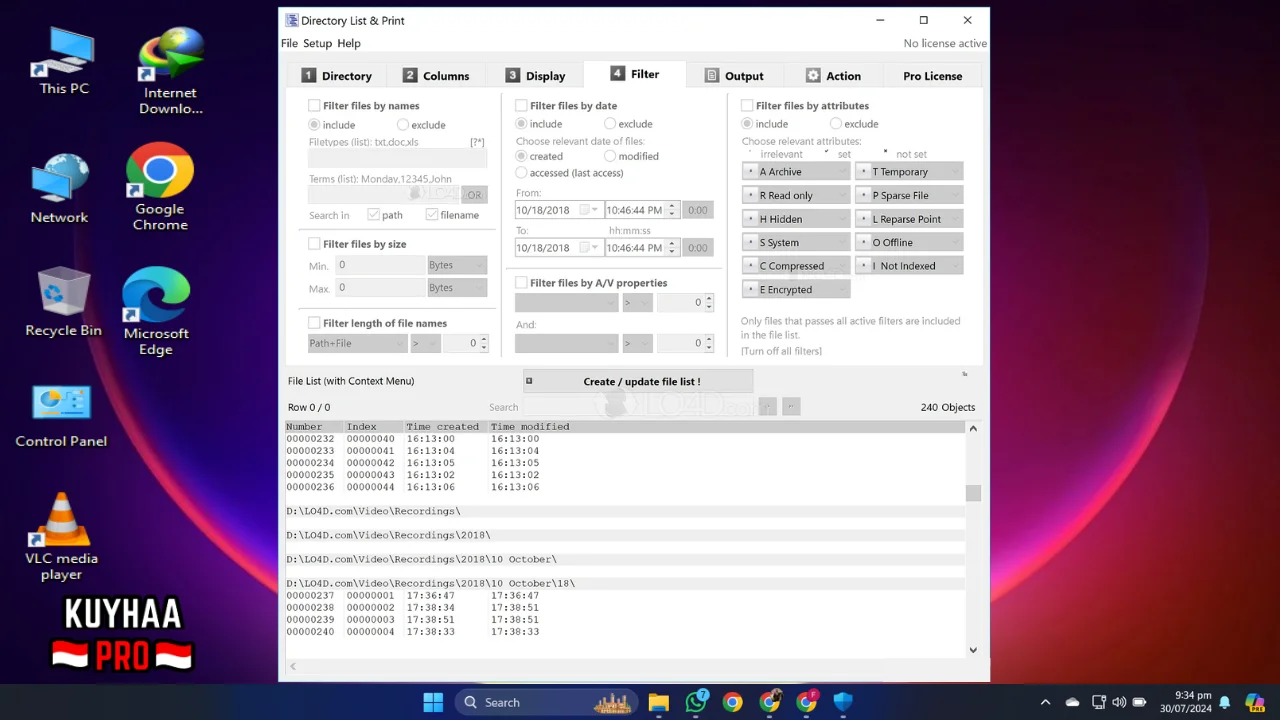Image resolution: width=1280 pixels, height=720 pixels.
Task: Open the Recycle Bin icon
Action: click(63, 302)
